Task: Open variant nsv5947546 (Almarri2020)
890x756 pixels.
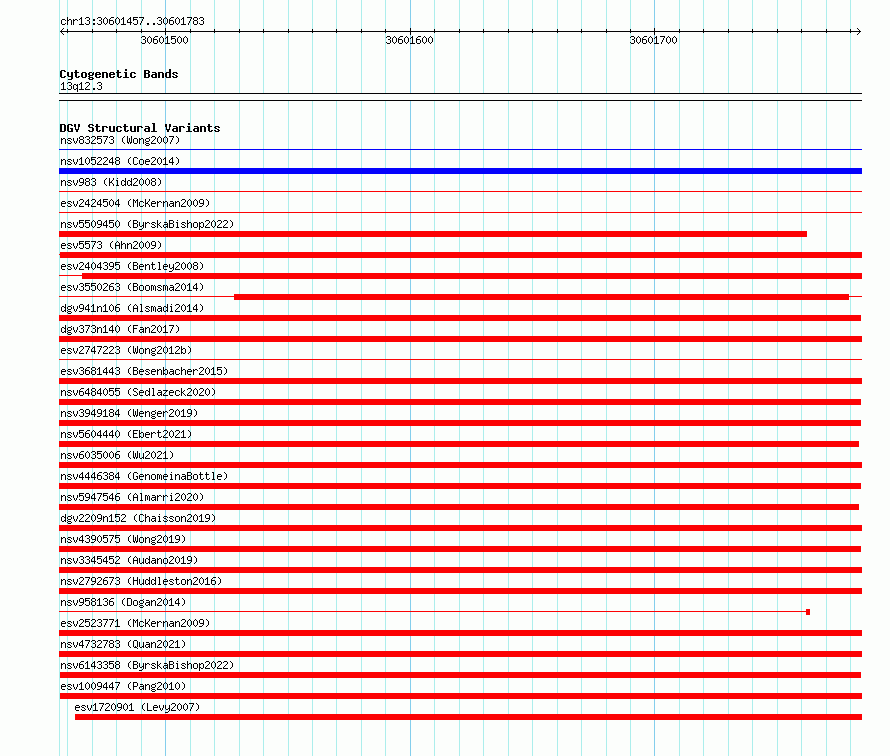Action: [132, 497]
